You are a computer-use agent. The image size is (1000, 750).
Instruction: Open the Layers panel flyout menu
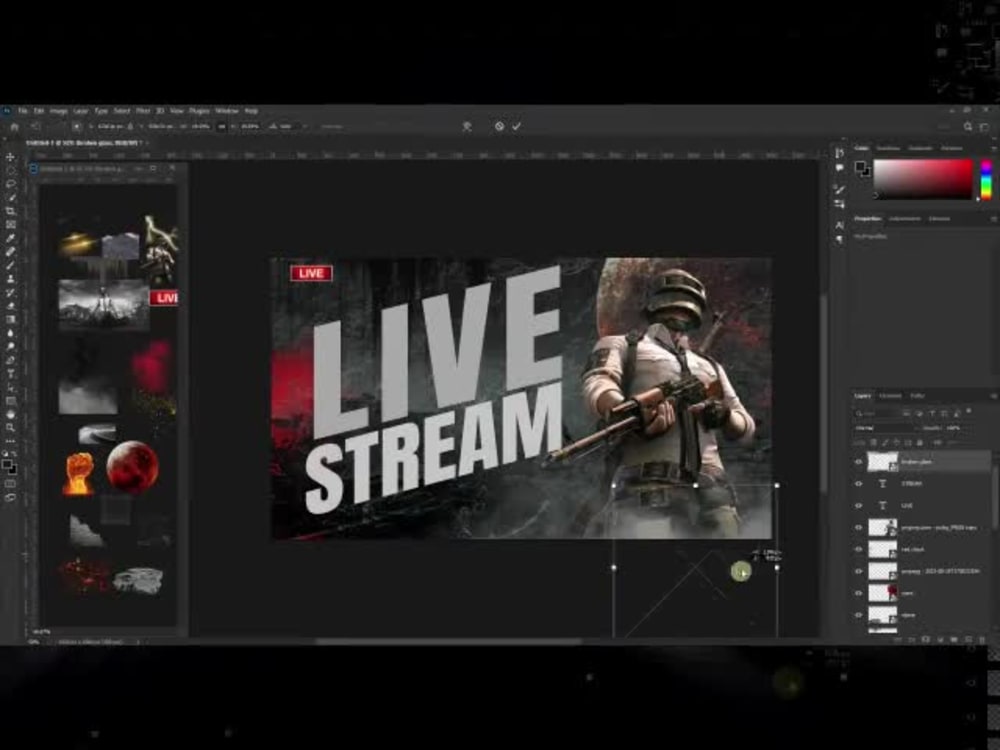[993, 396]
